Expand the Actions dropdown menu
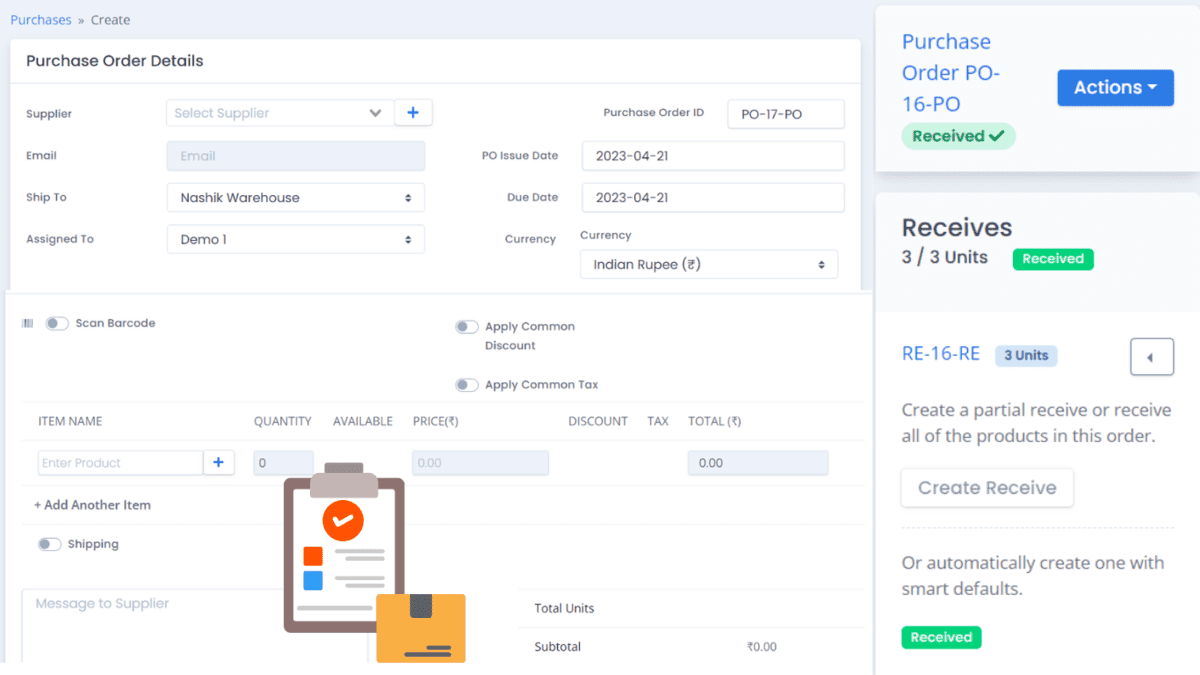This screenshot has width=1200, height=675. 1115,87
